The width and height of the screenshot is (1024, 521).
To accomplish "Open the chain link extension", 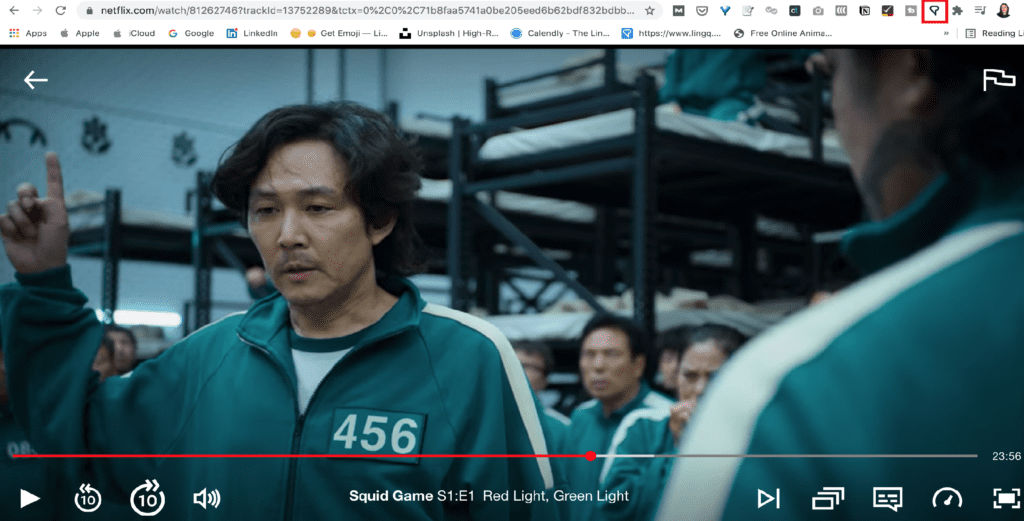I will 771,10.
